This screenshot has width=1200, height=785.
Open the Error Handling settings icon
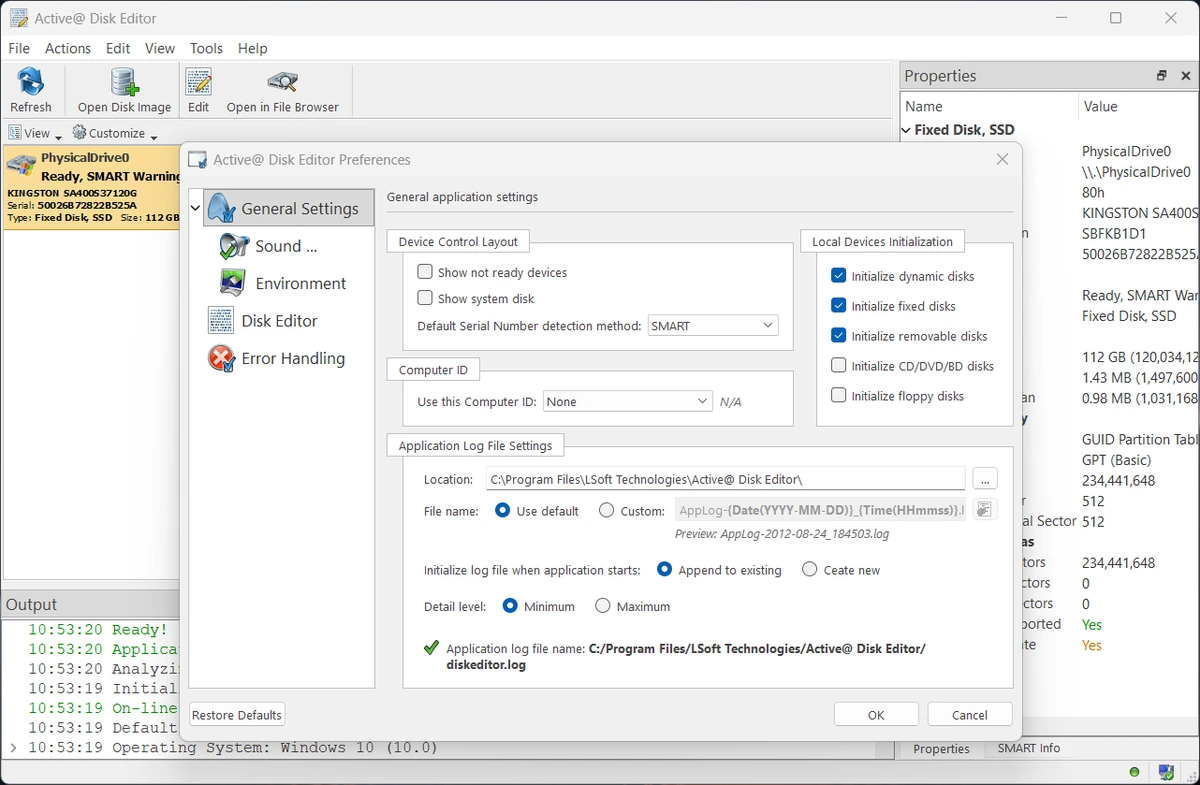pos(221,358)
